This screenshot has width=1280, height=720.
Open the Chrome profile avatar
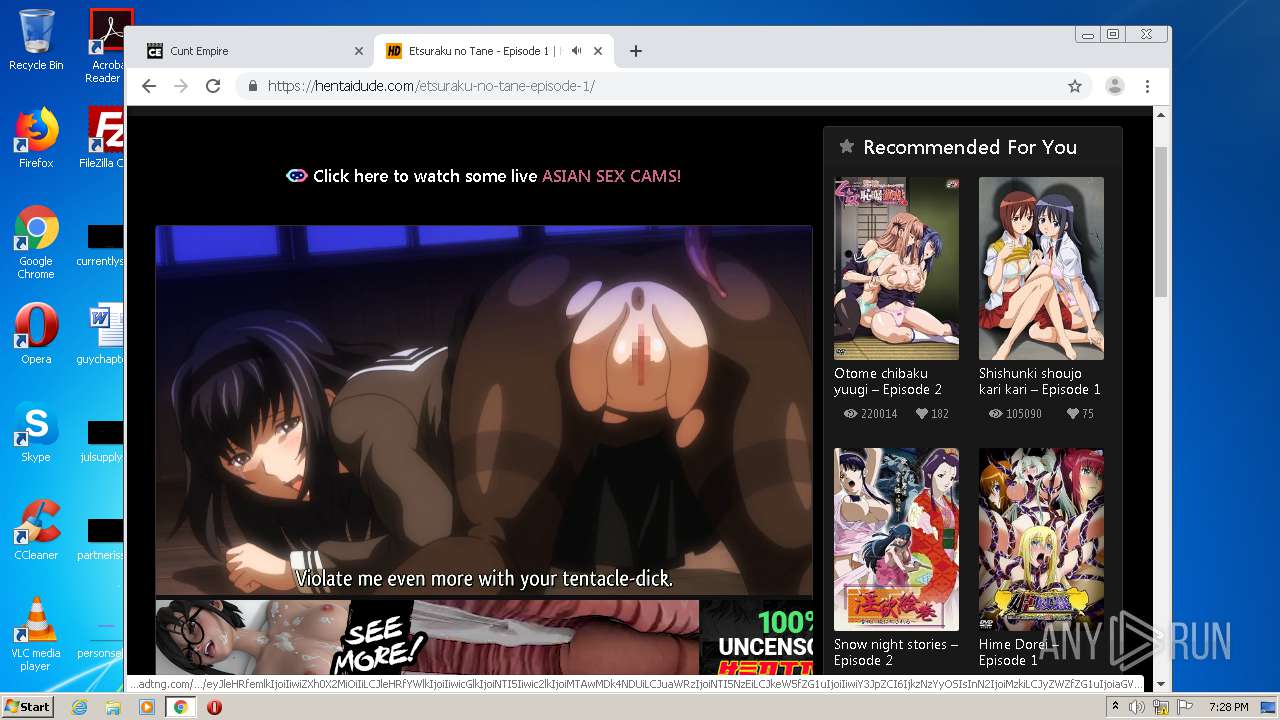pyautogui.click(x=1114, y=86)
